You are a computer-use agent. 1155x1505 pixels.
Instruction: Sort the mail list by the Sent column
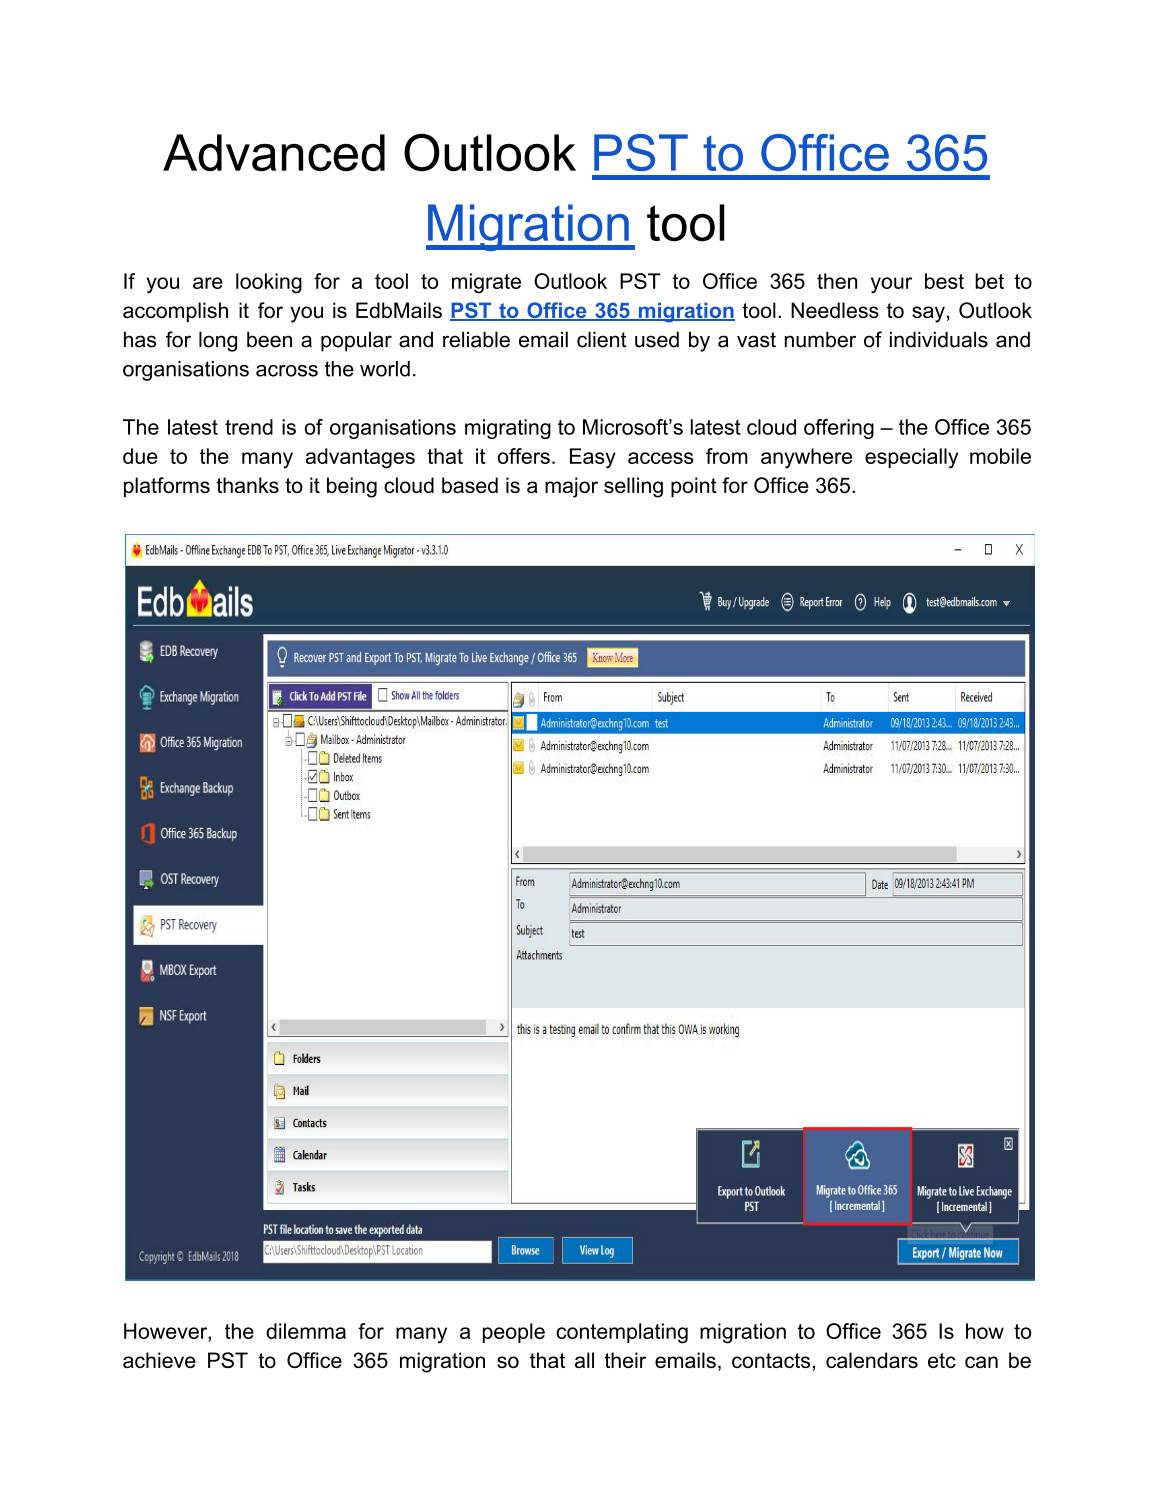coord(921,698)
